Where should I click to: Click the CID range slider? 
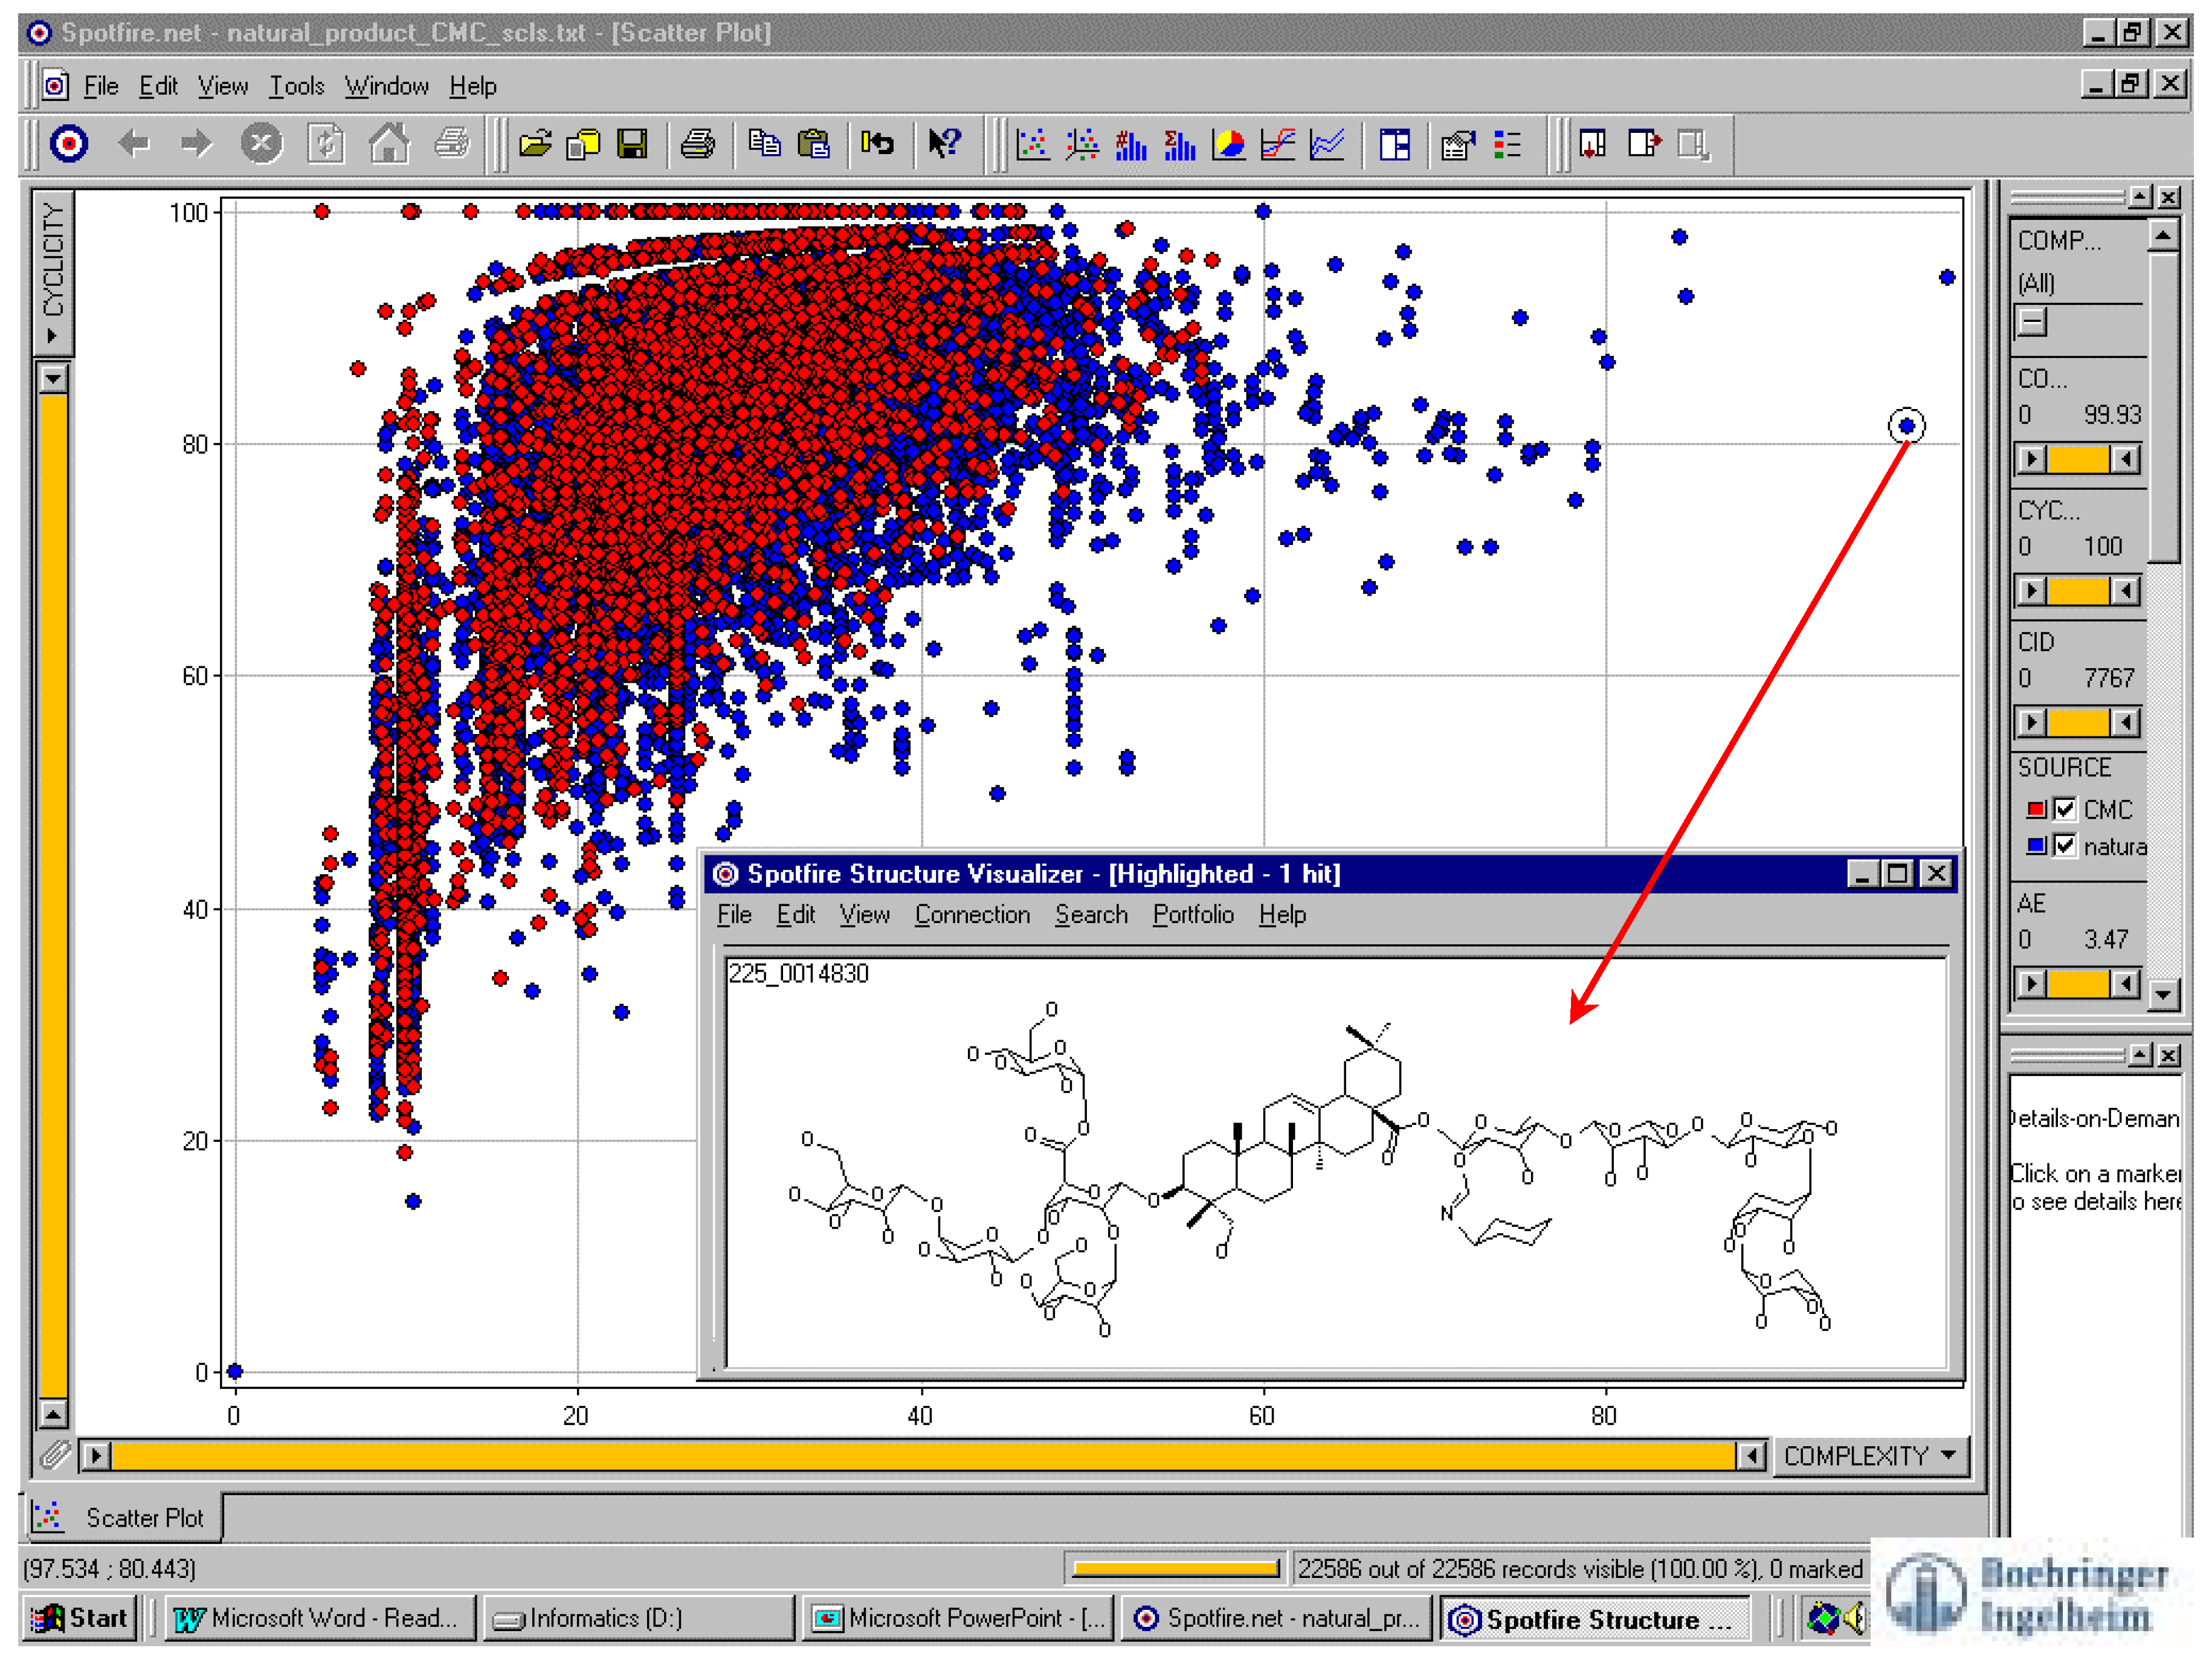point(2078,722)
